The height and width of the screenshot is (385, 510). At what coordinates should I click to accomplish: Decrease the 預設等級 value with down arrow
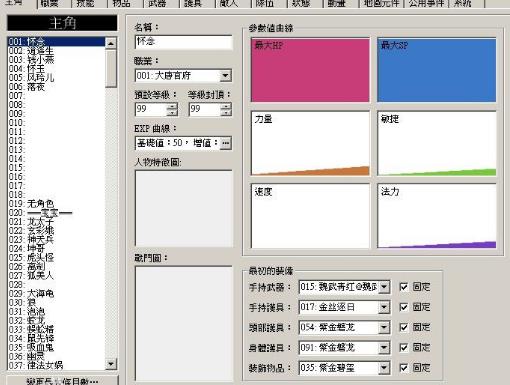click(172, 113)
